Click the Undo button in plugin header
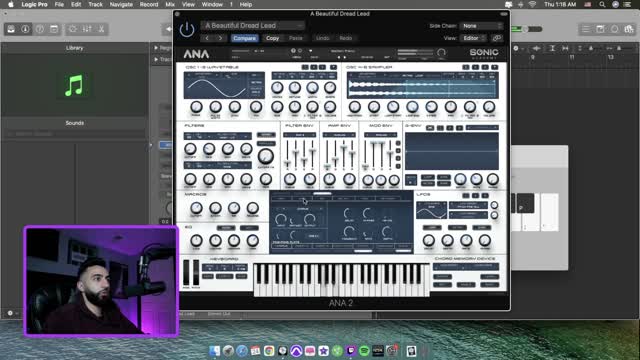 322,38
